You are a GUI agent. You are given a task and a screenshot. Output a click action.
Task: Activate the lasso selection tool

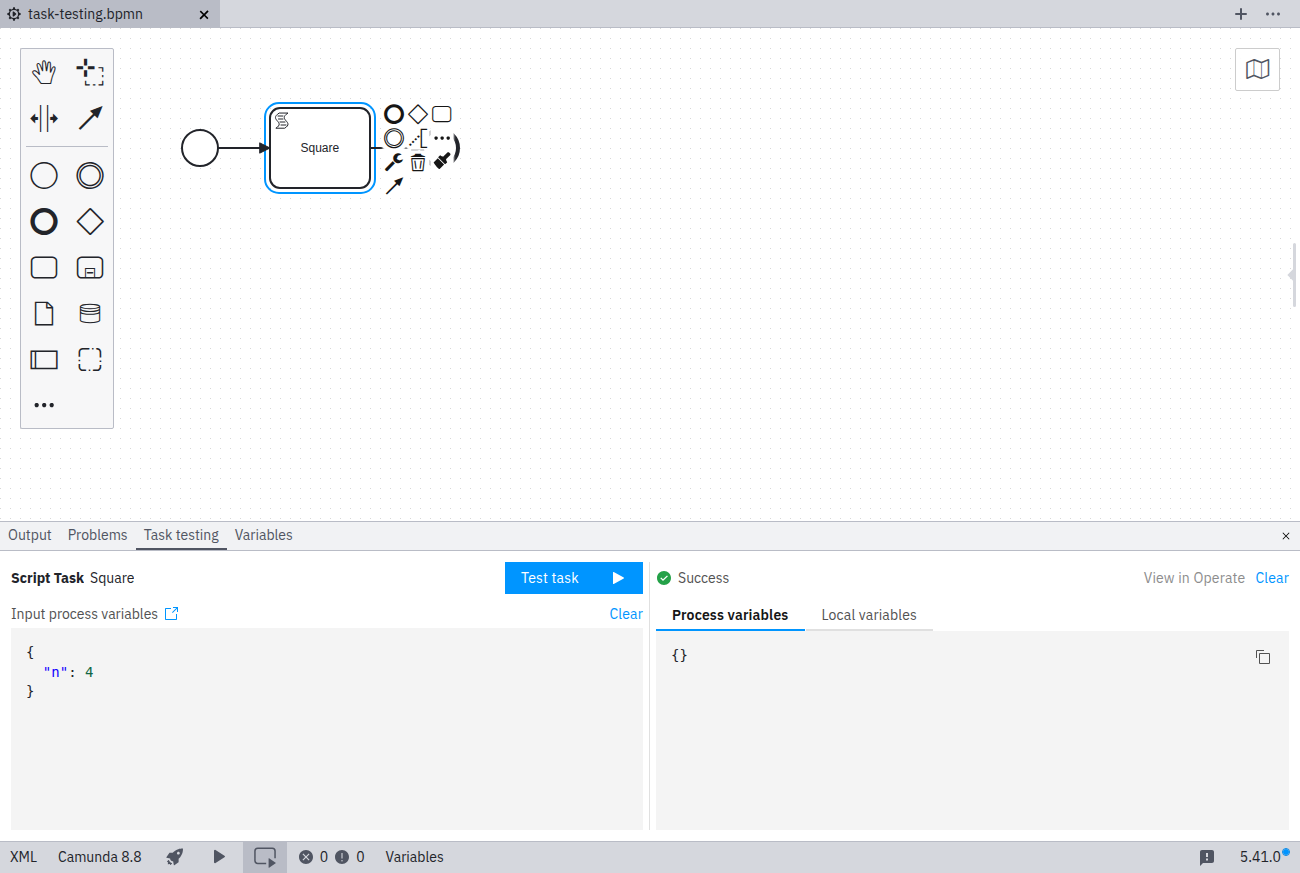[x=90, y=72]
